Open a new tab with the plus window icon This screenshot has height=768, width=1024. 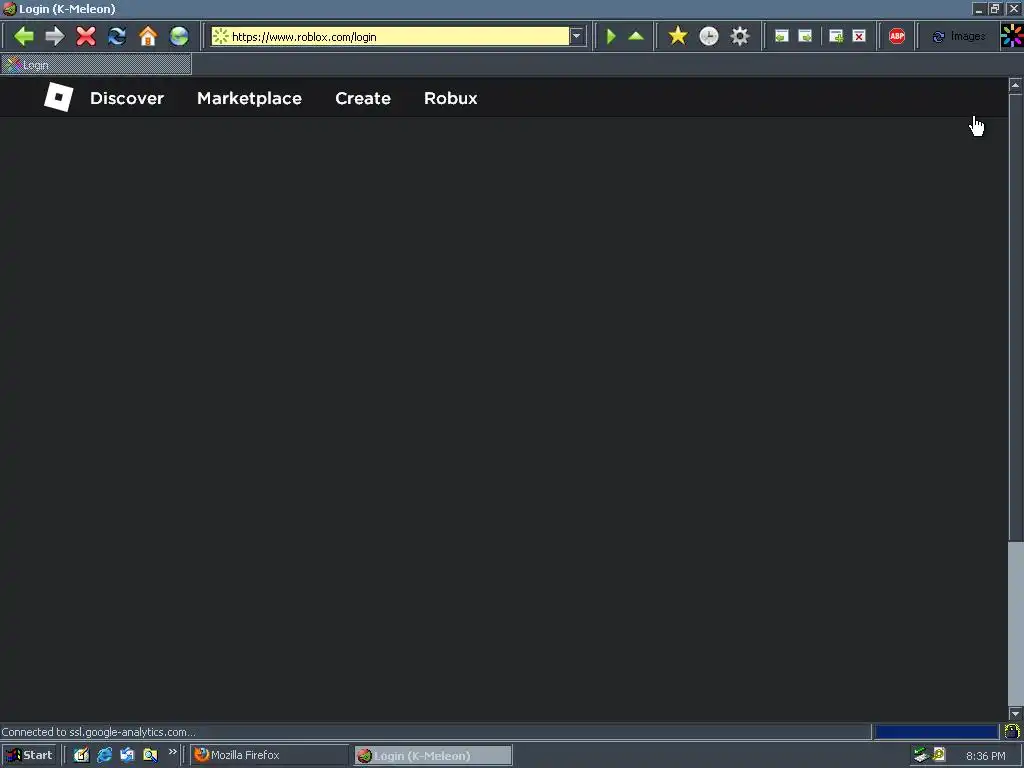click(836, 37)
